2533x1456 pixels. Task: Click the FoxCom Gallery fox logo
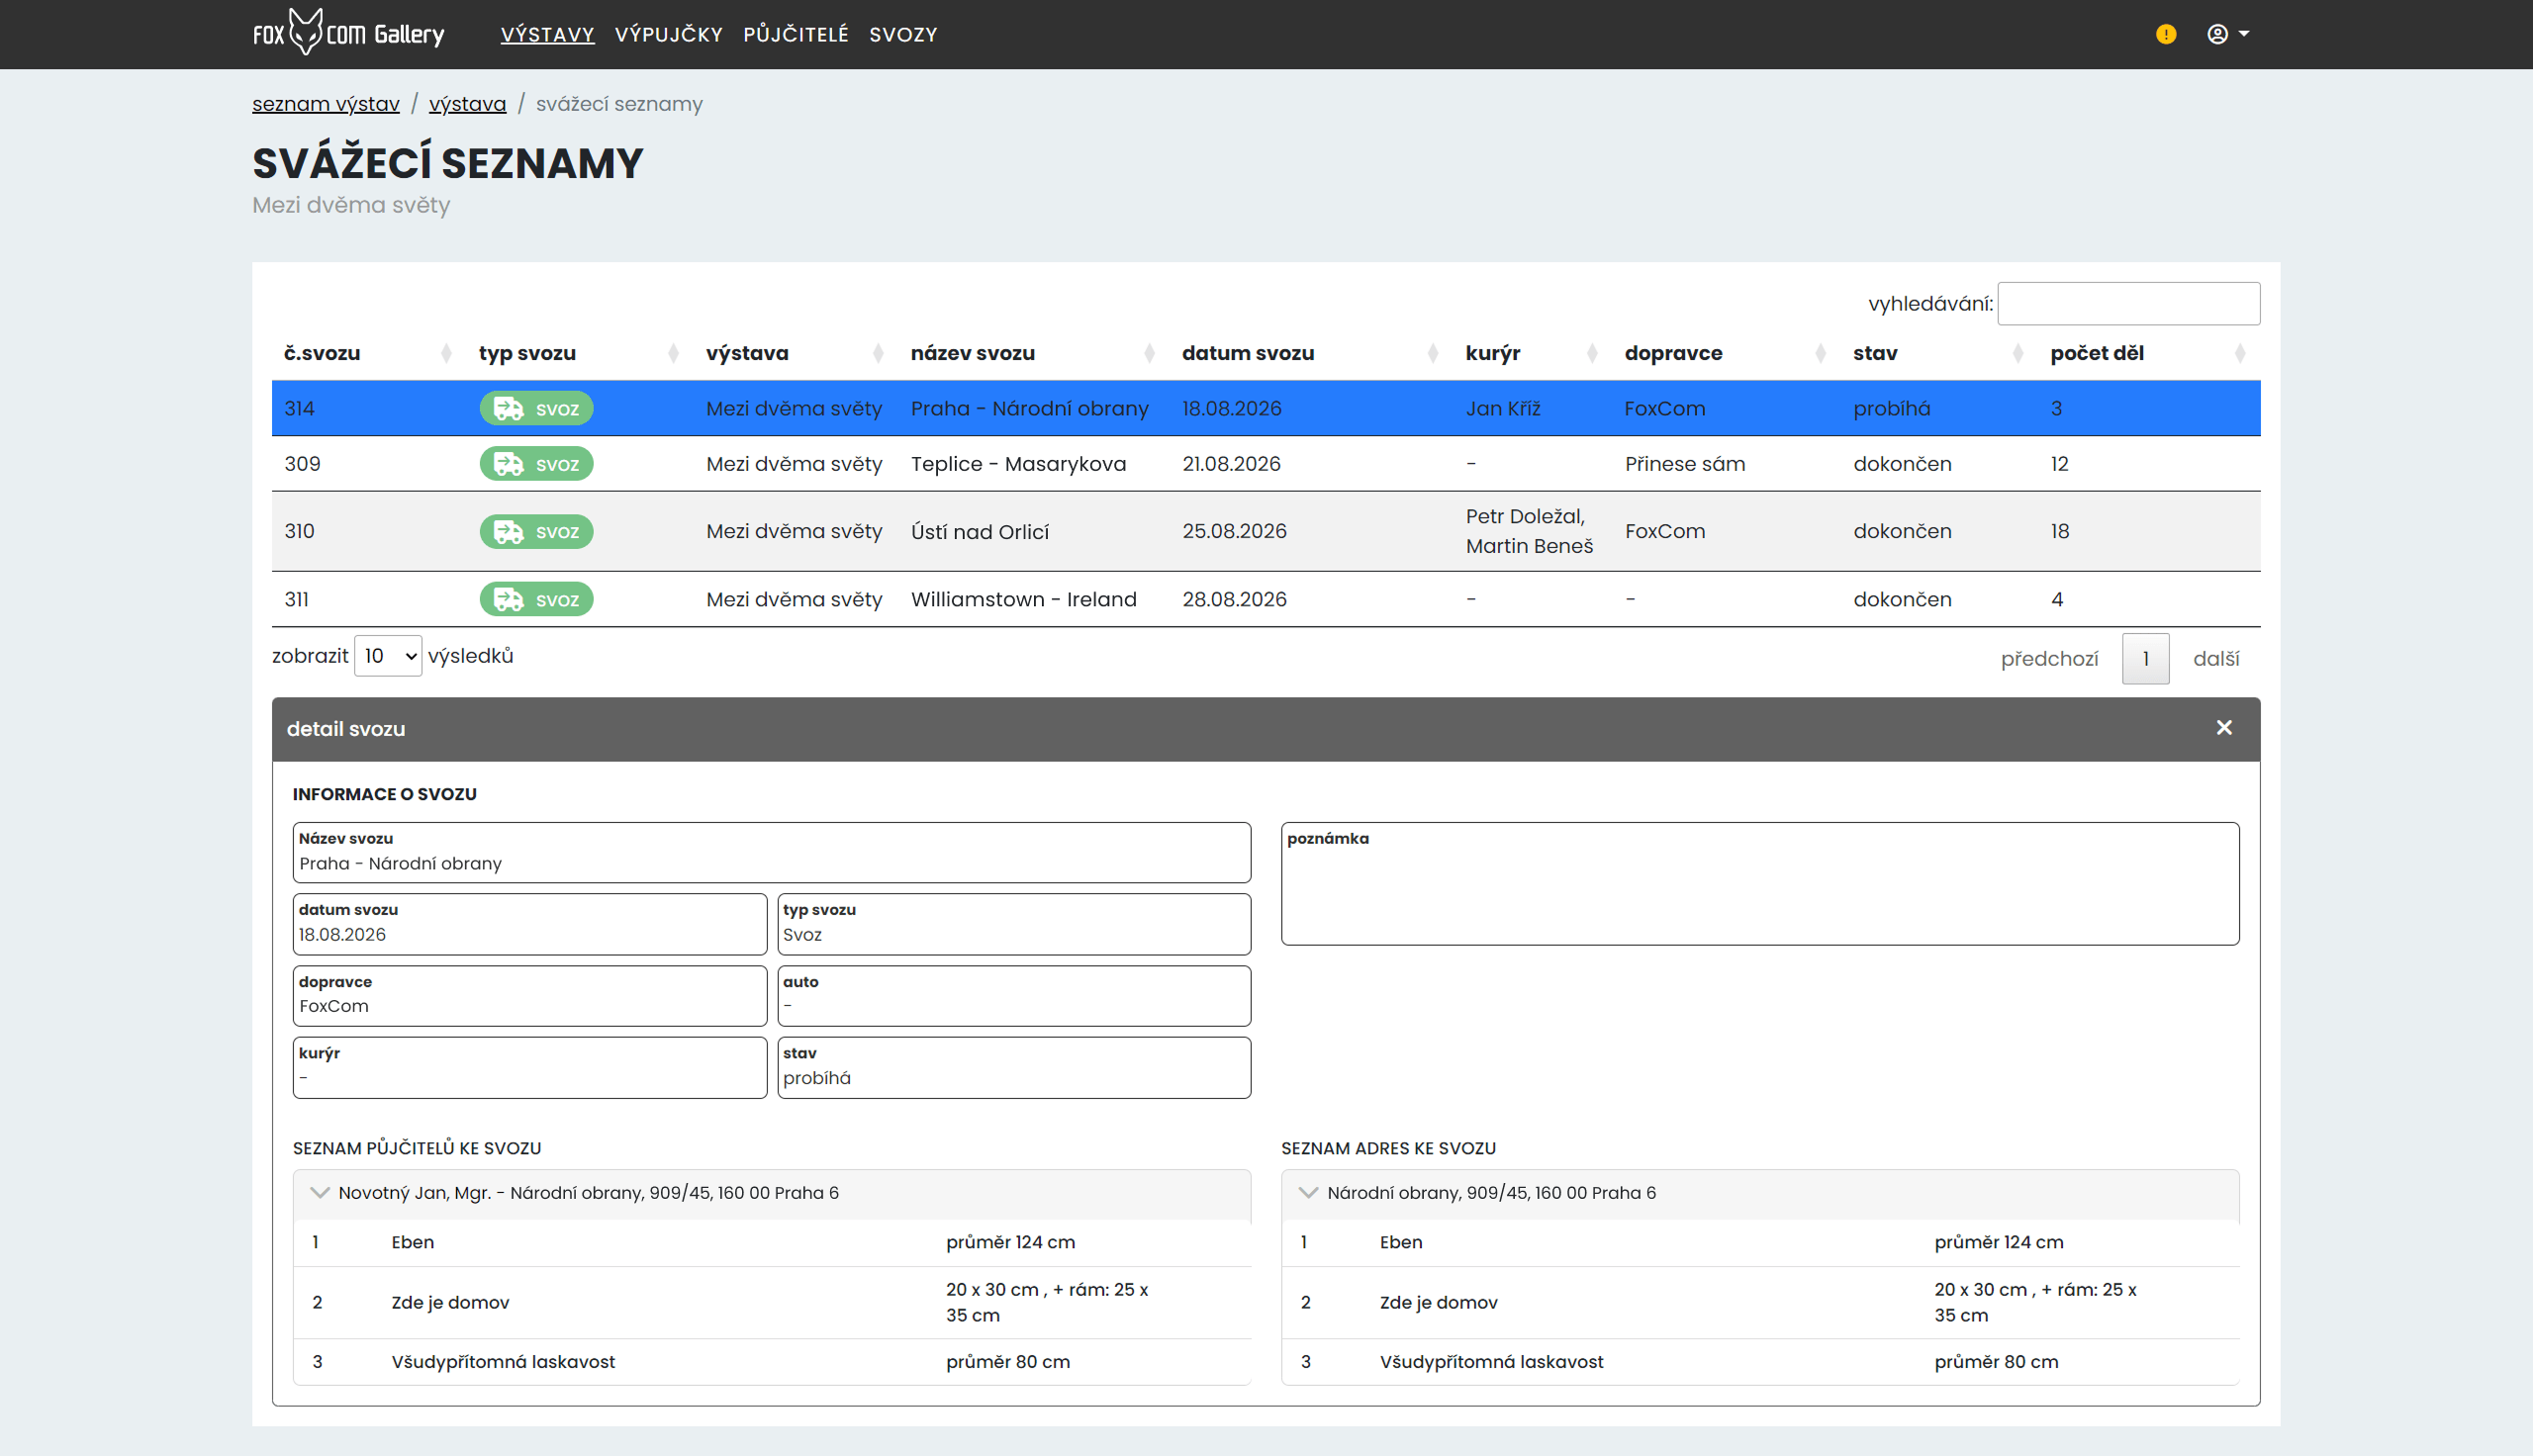(x=348, y=32)
